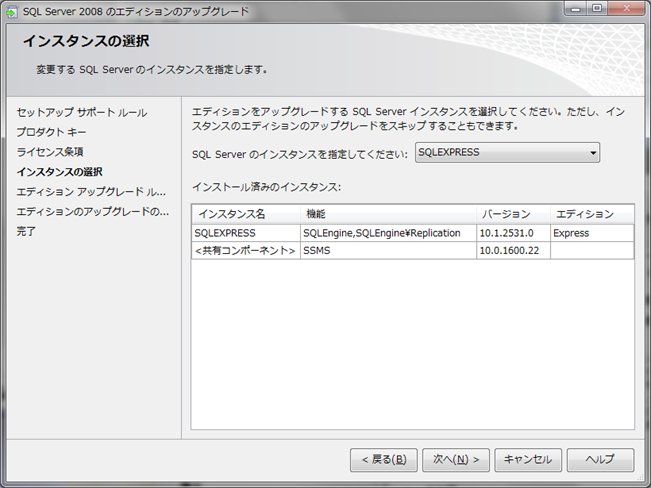651x488 pixels.
Task: Select the エディションのアップグレードの... step
Action: [x=93, y=211]
